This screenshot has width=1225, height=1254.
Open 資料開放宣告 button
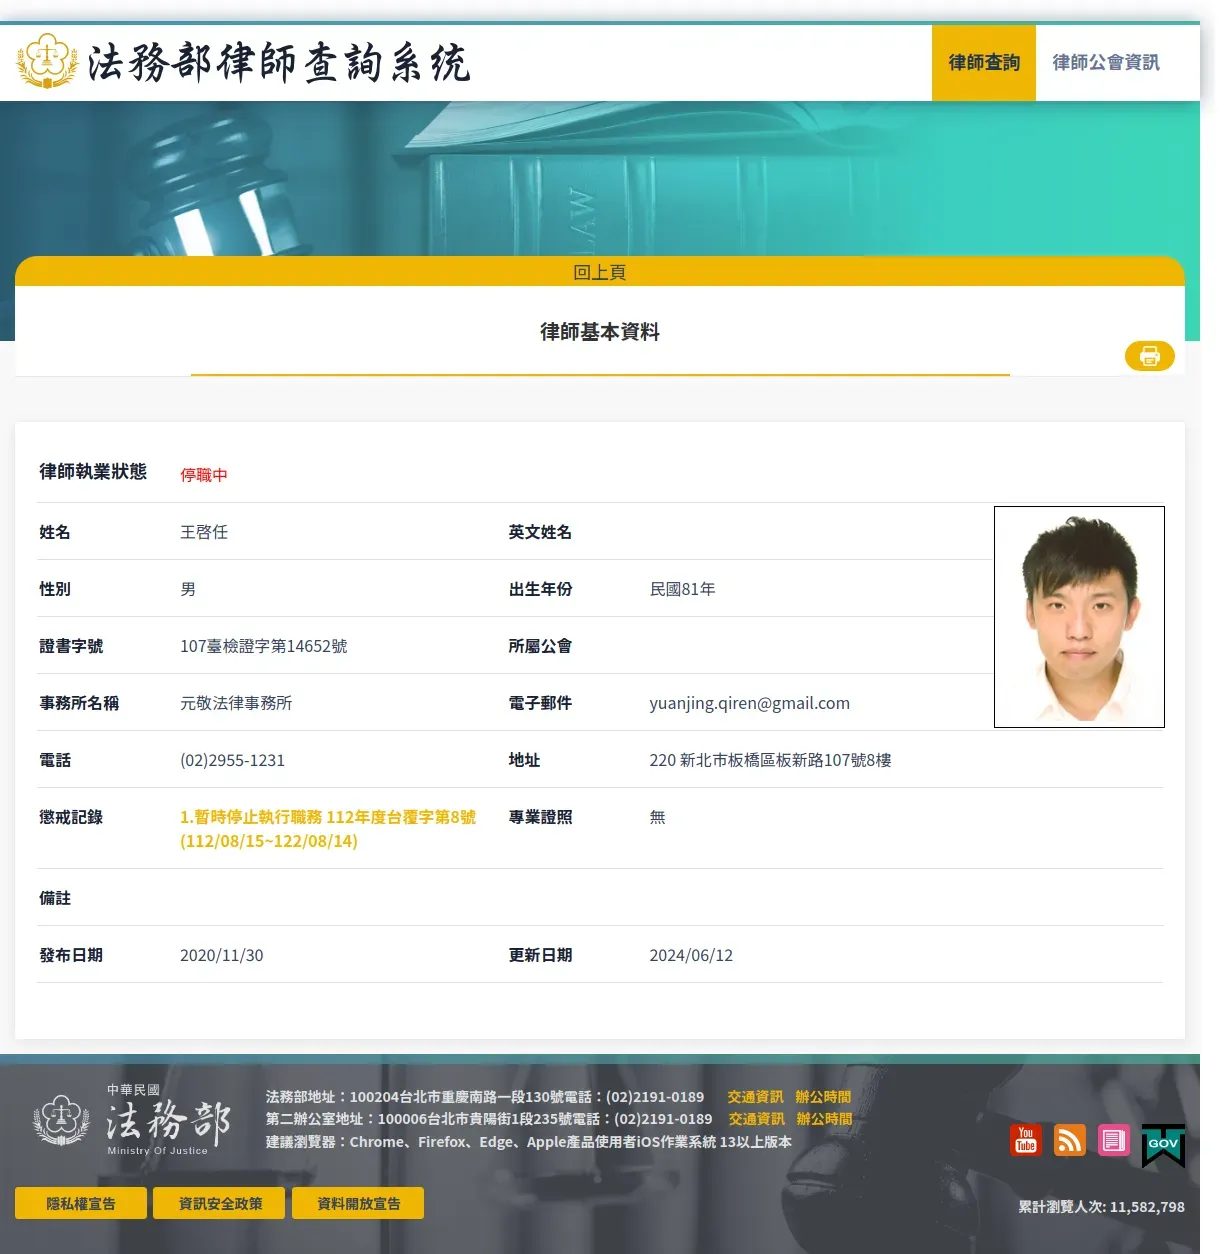[358, 1203]
